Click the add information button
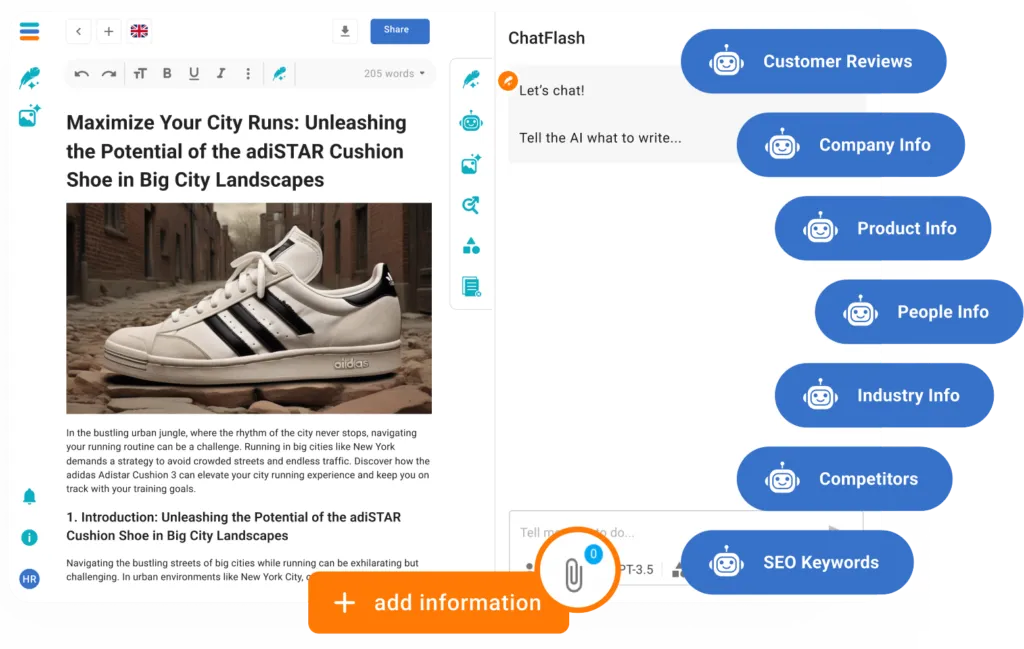 (438, 603)
